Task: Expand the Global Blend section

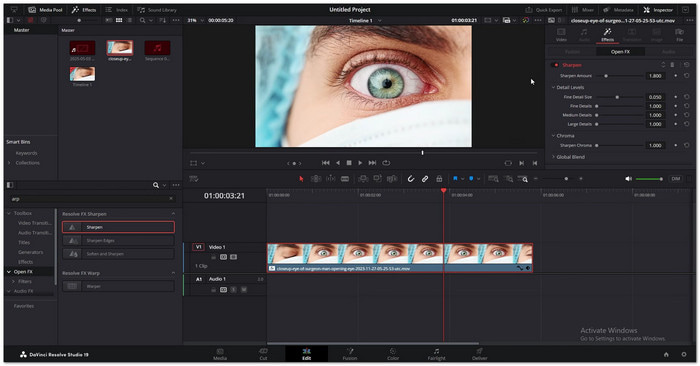Action: (x=554, y=157)
